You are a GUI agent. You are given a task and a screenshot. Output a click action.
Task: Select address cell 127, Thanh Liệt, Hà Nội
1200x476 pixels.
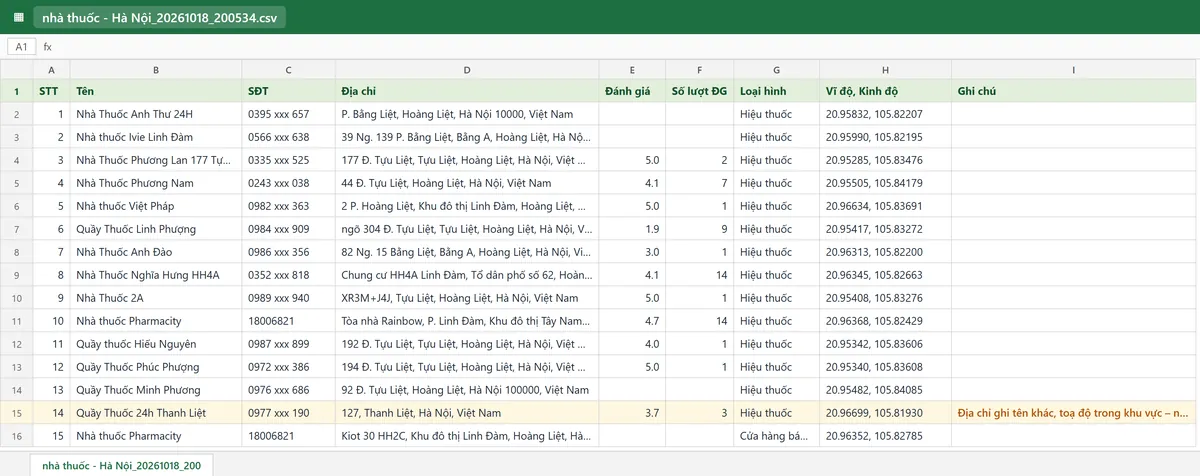point(467,413)
